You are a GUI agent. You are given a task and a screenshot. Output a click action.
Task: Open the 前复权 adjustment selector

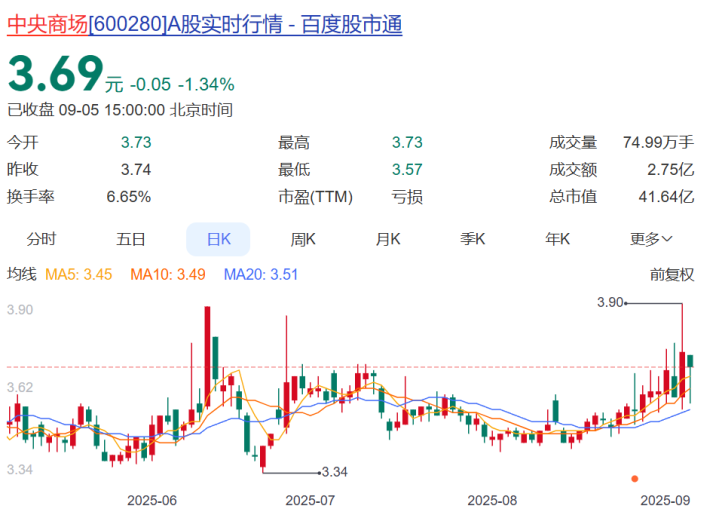[x=672, y=275]
